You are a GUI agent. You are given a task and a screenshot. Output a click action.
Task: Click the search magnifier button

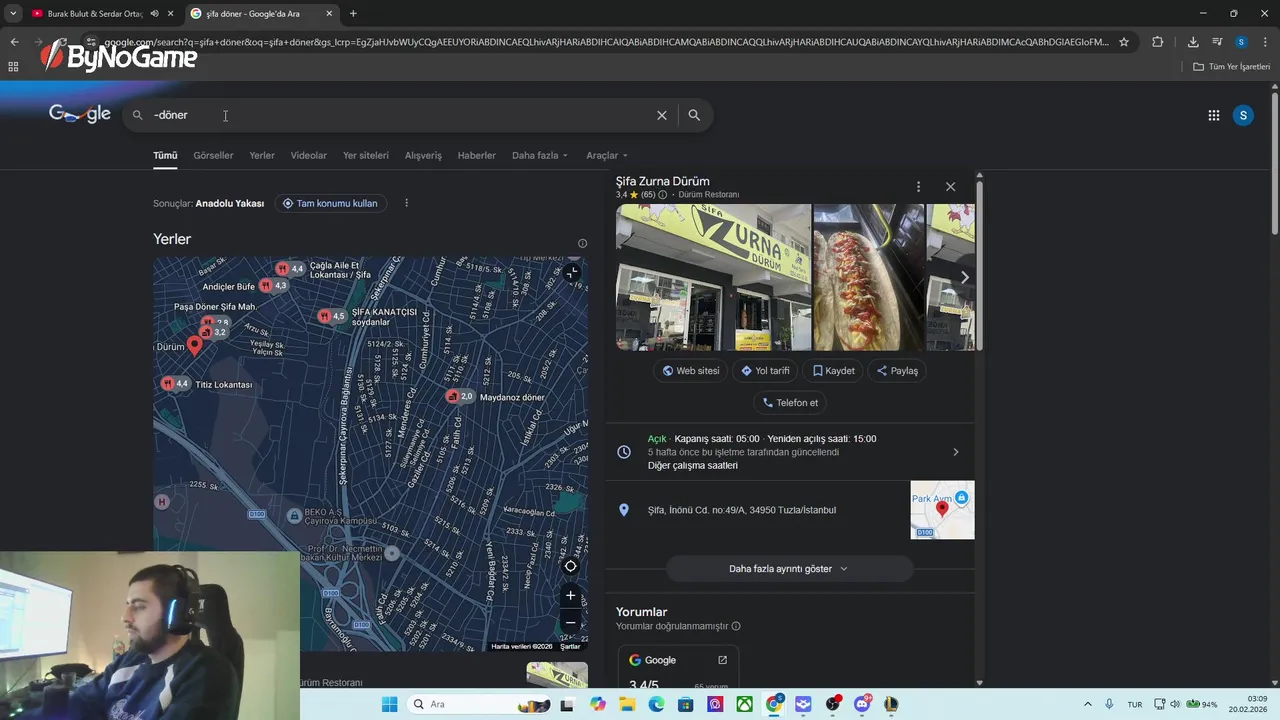(x=694, y=115)
